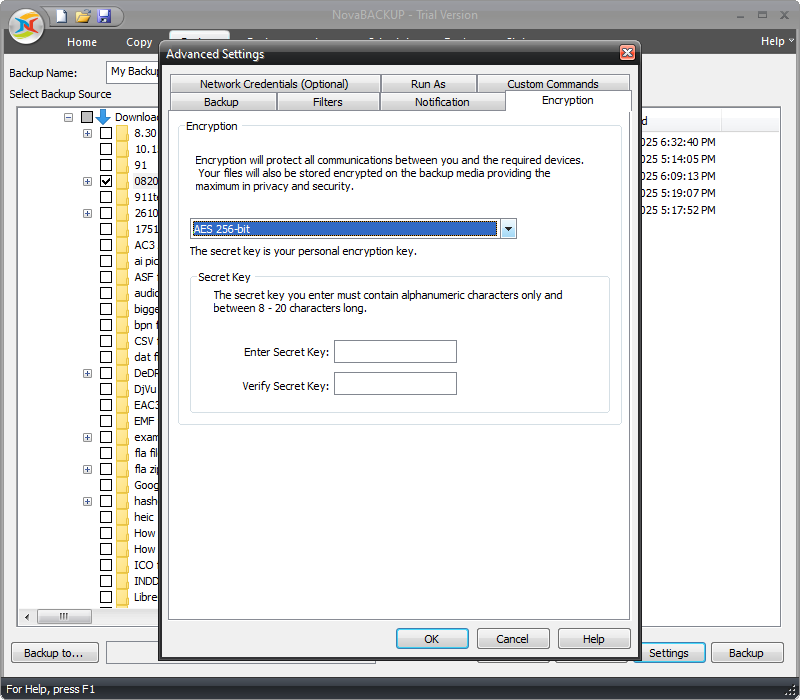Click the folder icon beside AC3 row
Viewport: 800px width, 700px height.
click(x=122, y=245)
